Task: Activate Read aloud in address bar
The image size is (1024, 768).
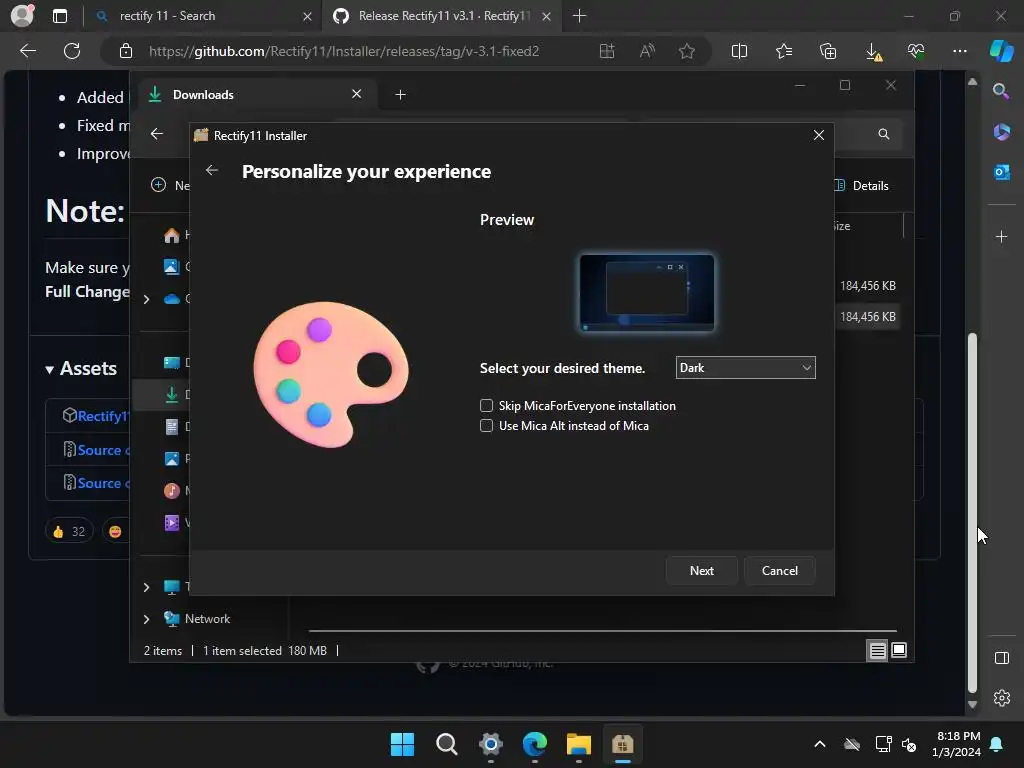Action: pos(647,51)
